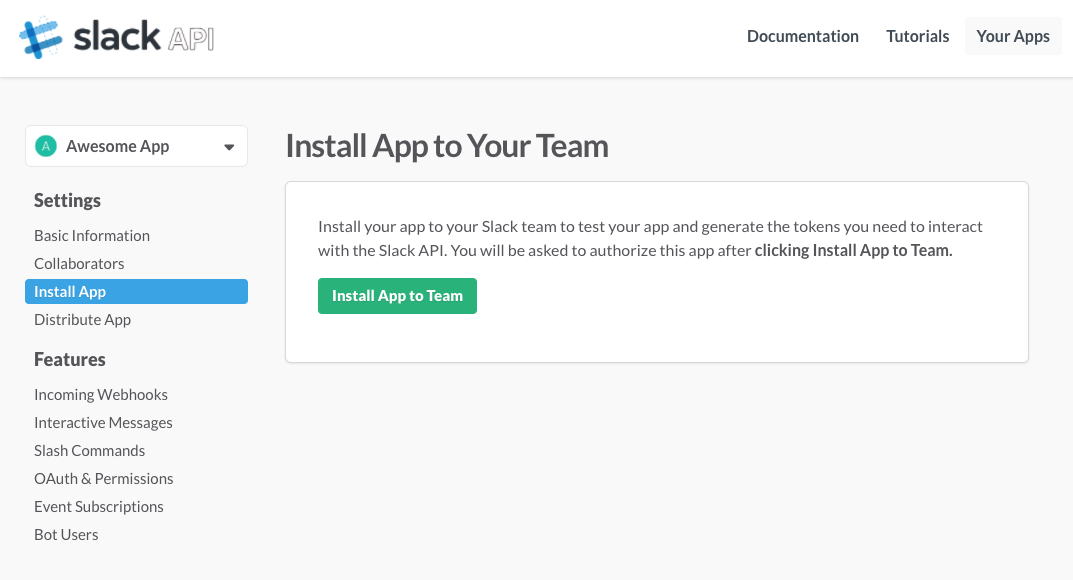Open the Awesome App switcher dropdown

pos(136,146)
